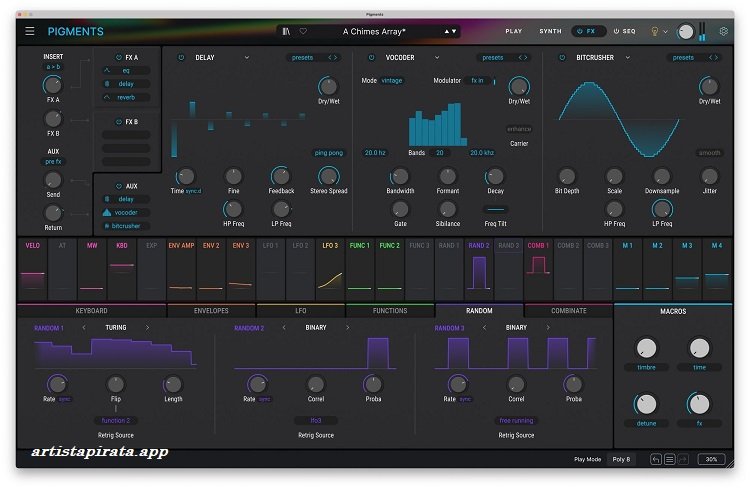The image size is (750, 489).
Task: Open the Bitcrusher presets button
Action: [x=683, y=57]
